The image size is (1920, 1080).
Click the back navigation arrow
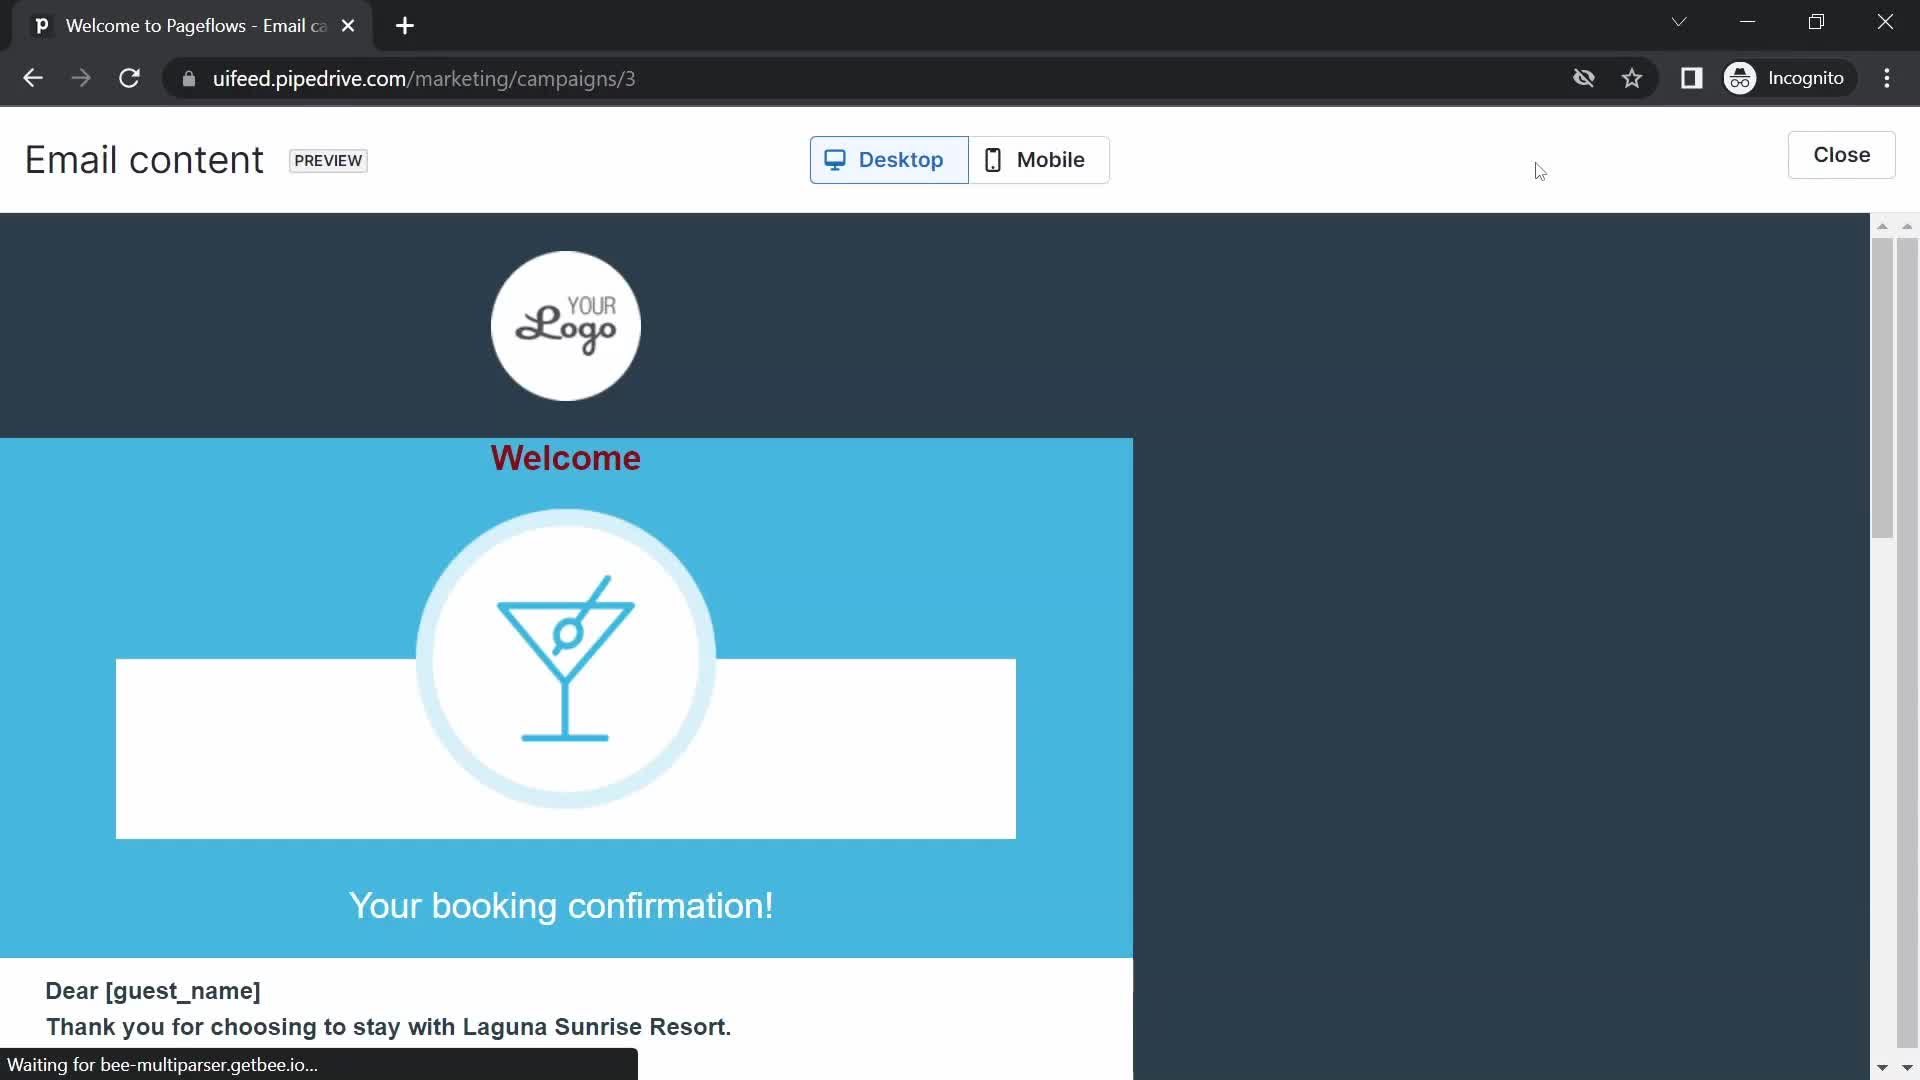coord(33,79)
